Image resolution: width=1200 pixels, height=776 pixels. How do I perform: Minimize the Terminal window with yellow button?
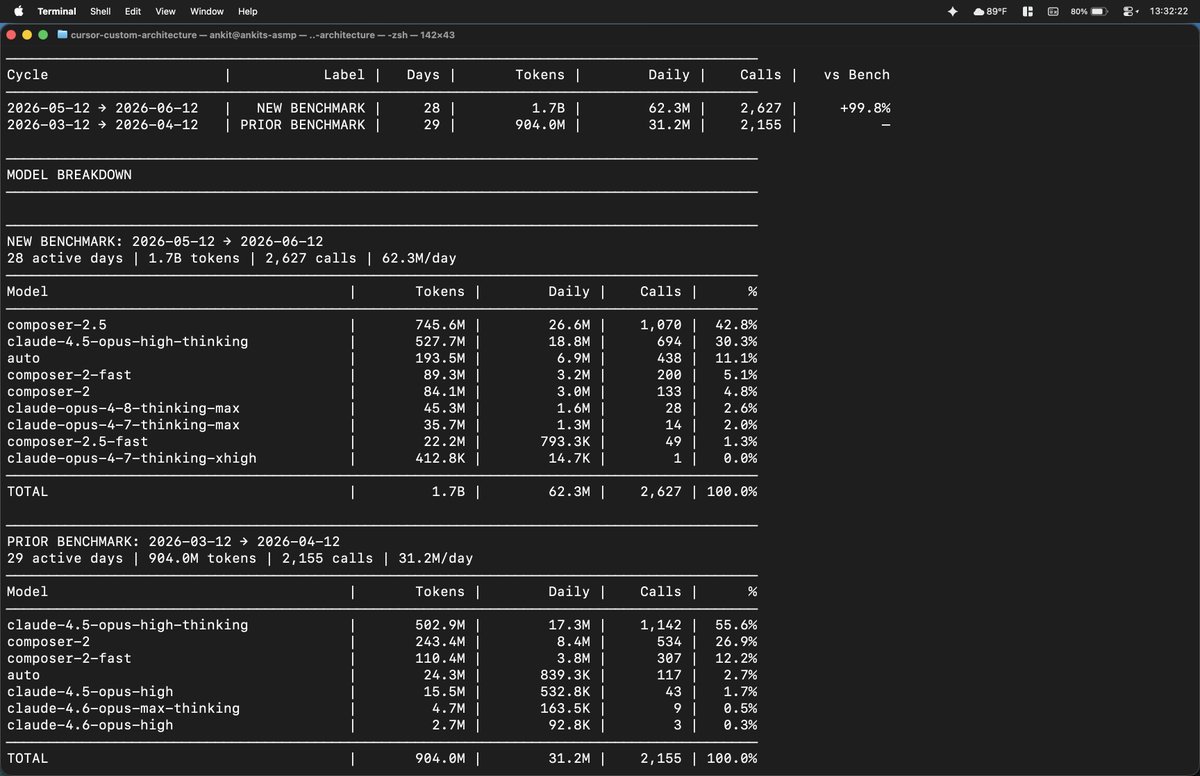pyautogui.click(x=28, y=34)
